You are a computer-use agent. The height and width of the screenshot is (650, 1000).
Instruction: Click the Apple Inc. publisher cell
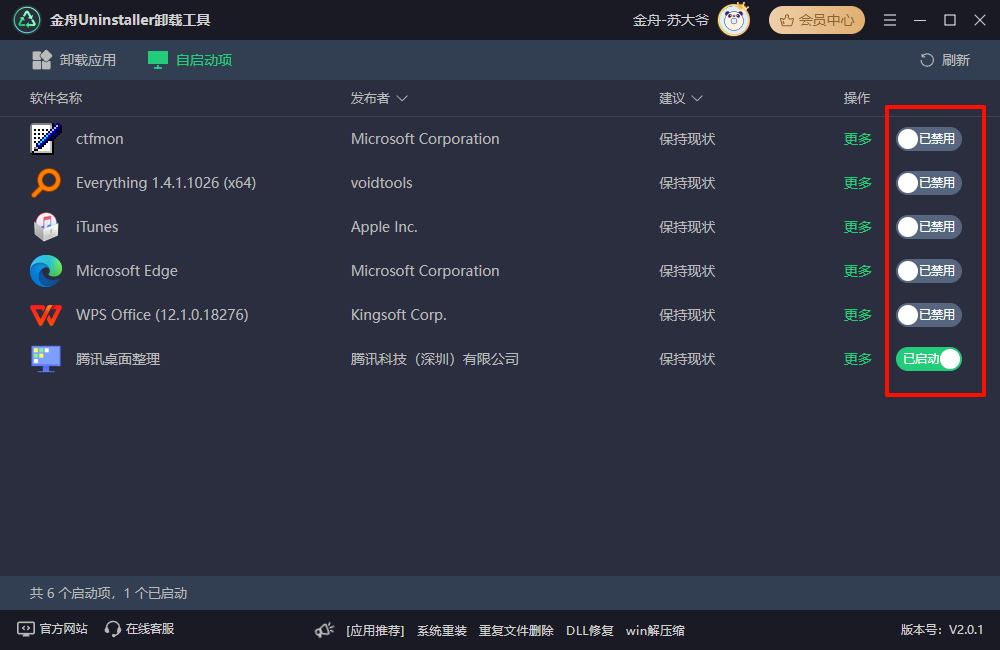pyautogui.click(x=384, y=226)
